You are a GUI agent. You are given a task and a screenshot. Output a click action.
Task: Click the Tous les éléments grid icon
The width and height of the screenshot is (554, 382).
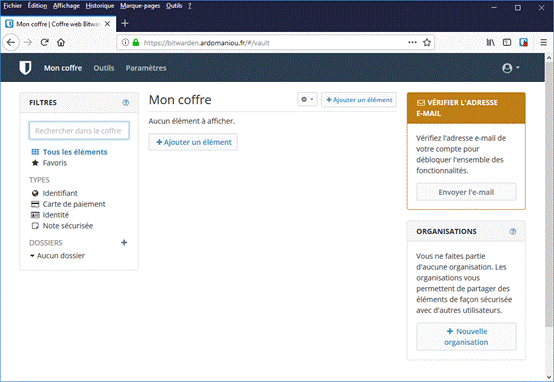(35, 152)
